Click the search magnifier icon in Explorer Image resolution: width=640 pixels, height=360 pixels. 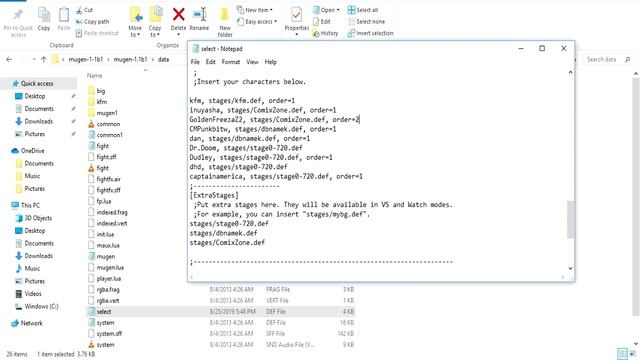[627, 60]
